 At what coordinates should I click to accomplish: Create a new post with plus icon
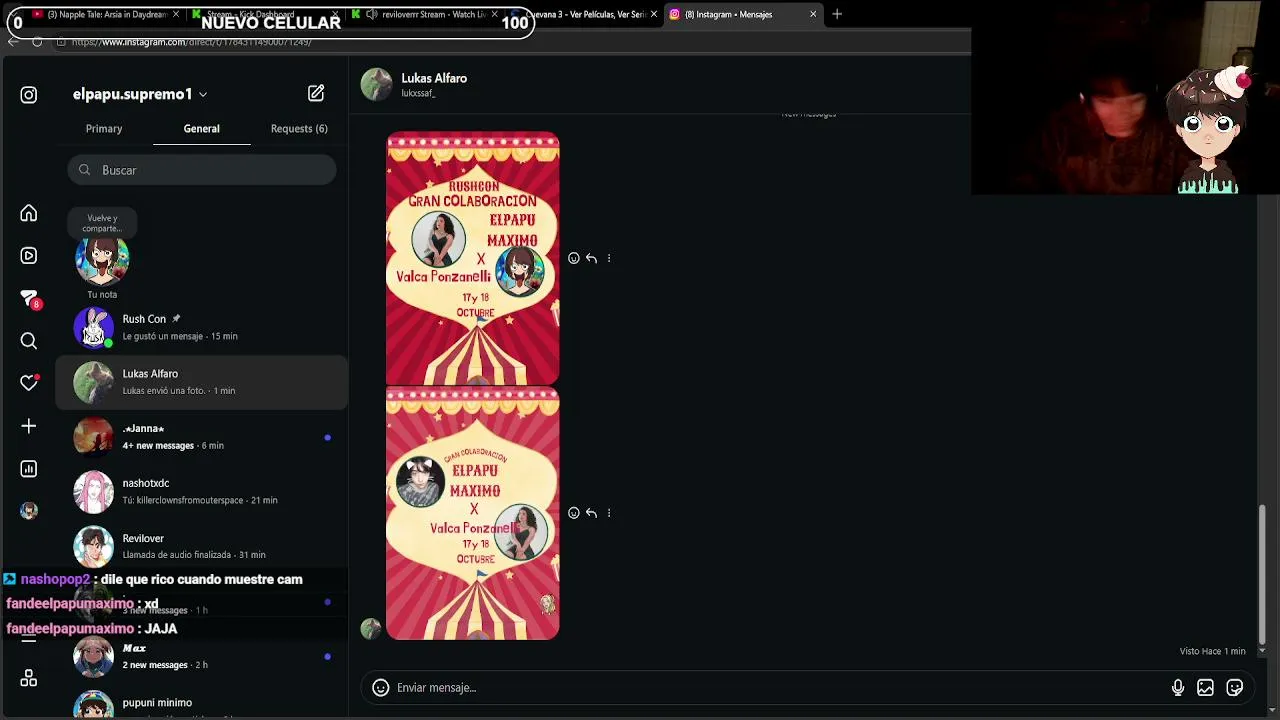[29, 426]
